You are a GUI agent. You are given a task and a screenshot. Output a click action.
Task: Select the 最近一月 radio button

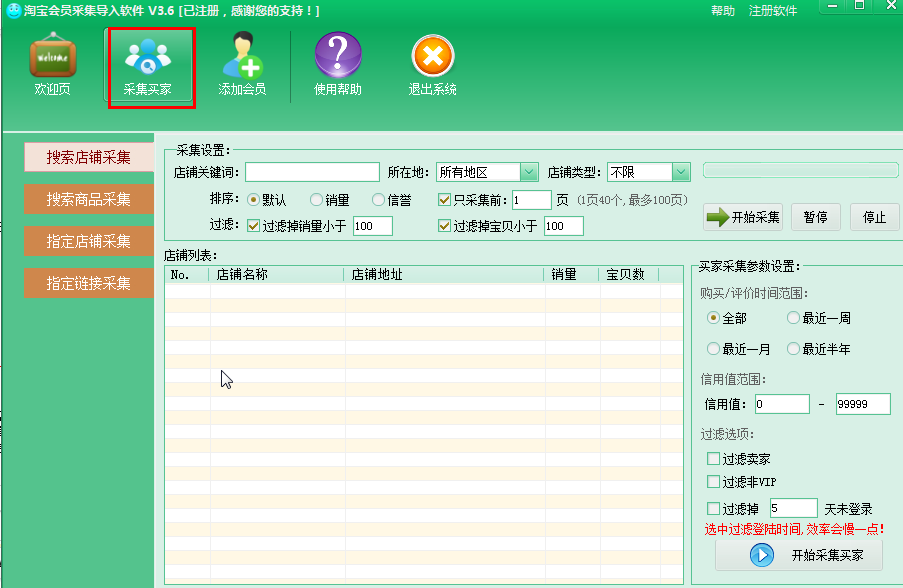pyautogui.click(x=713, y=348)
